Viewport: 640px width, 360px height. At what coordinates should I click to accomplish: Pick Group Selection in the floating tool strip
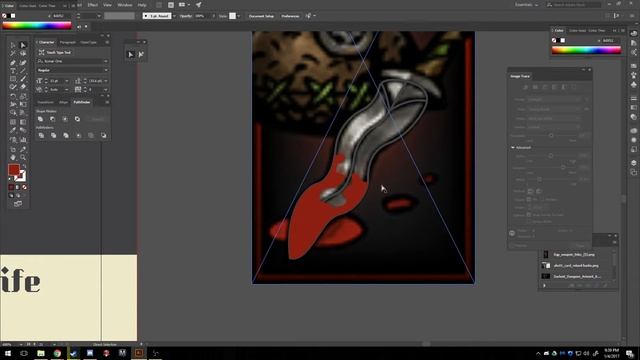pyautogui.click(x=141, y=54)
